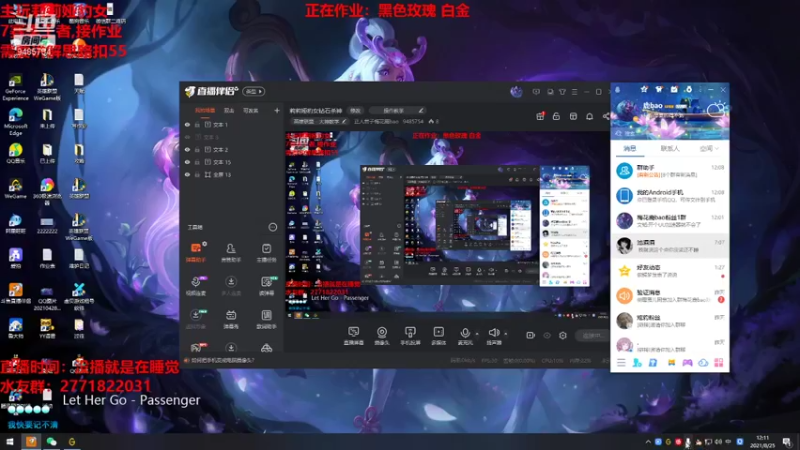800x450 pixels.
Task: Open the 2222222 desktop item
Action: tap(47, 224)
